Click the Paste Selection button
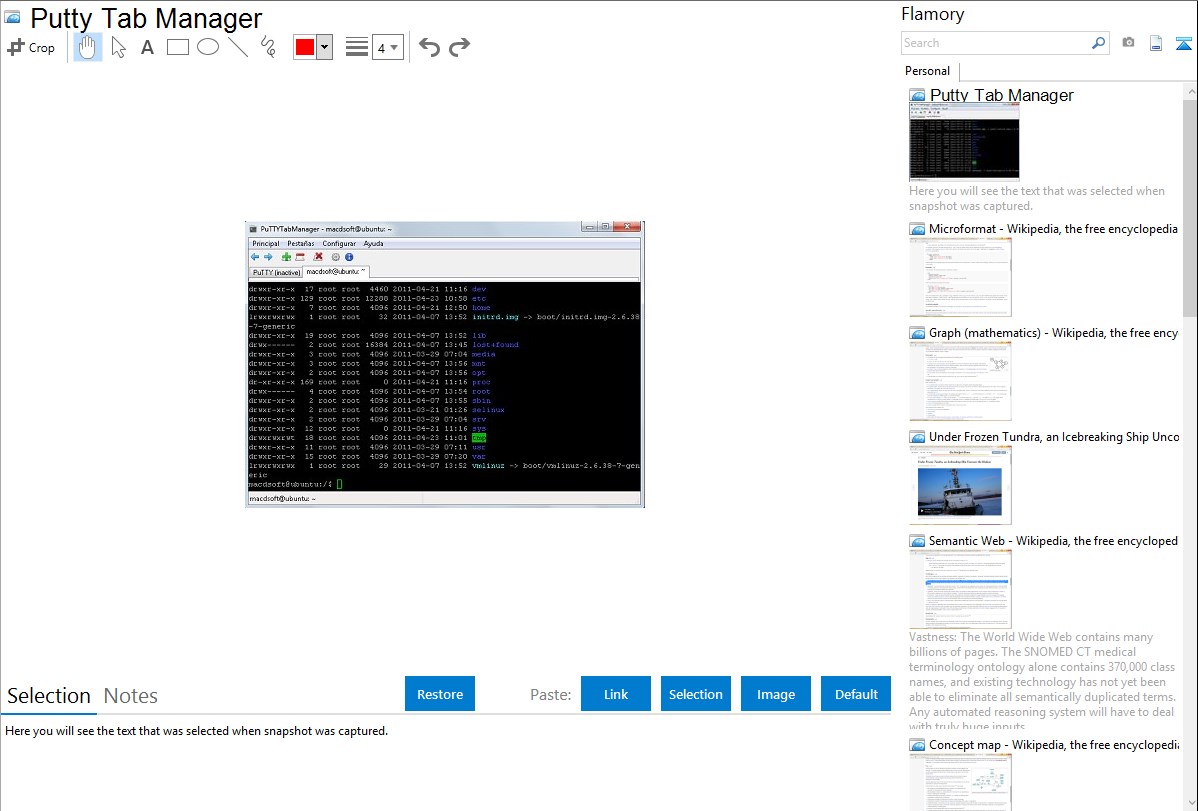The width and height of the screenshot is (1198, 811). [695, 694]
